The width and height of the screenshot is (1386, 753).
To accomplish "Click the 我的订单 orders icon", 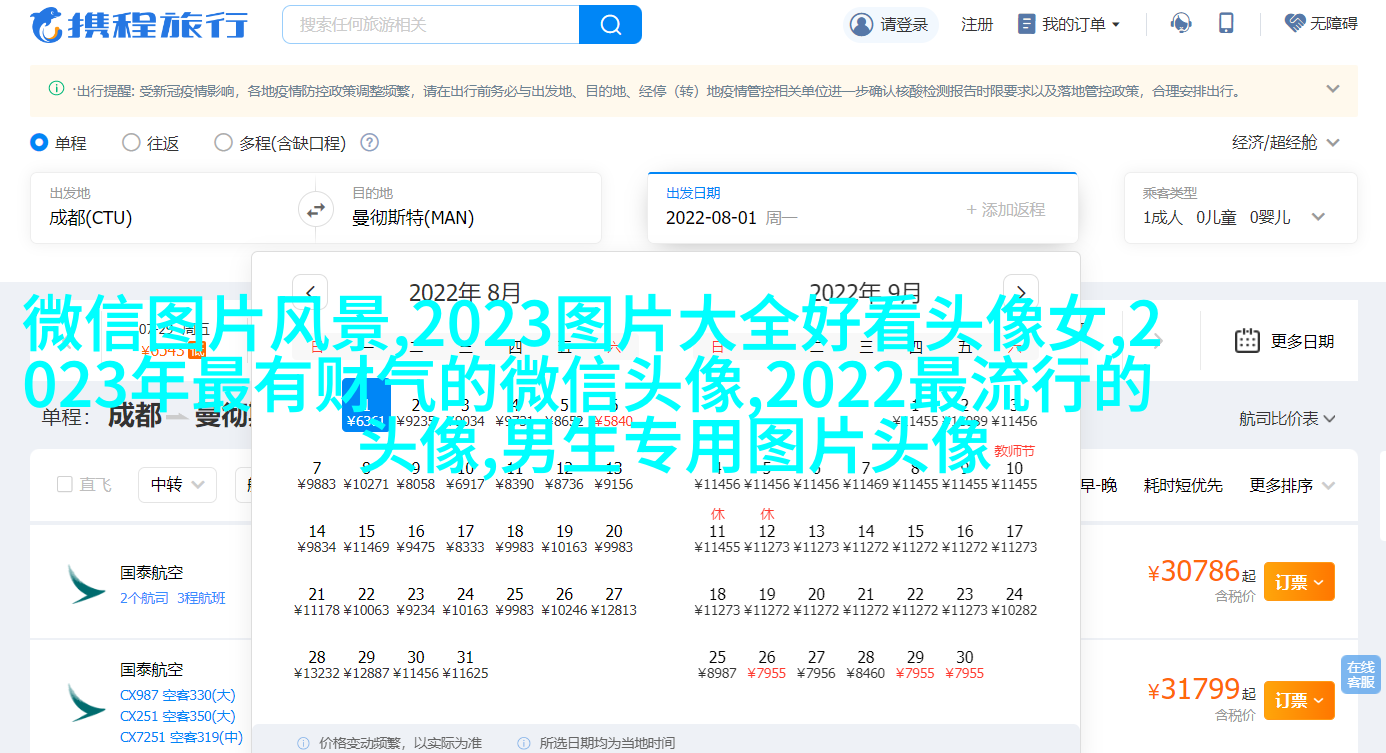I will point(1026,23).
